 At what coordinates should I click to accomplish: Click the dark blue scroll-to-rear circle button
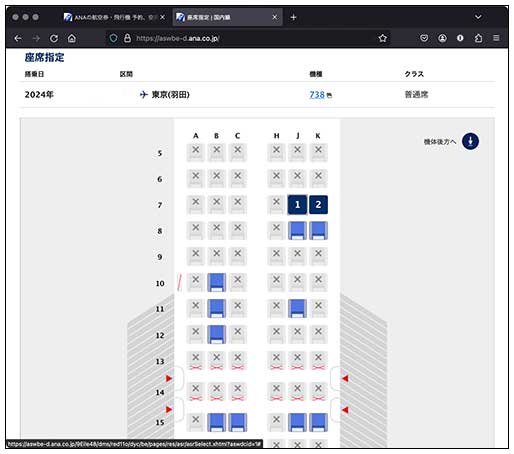coord(470,141)
